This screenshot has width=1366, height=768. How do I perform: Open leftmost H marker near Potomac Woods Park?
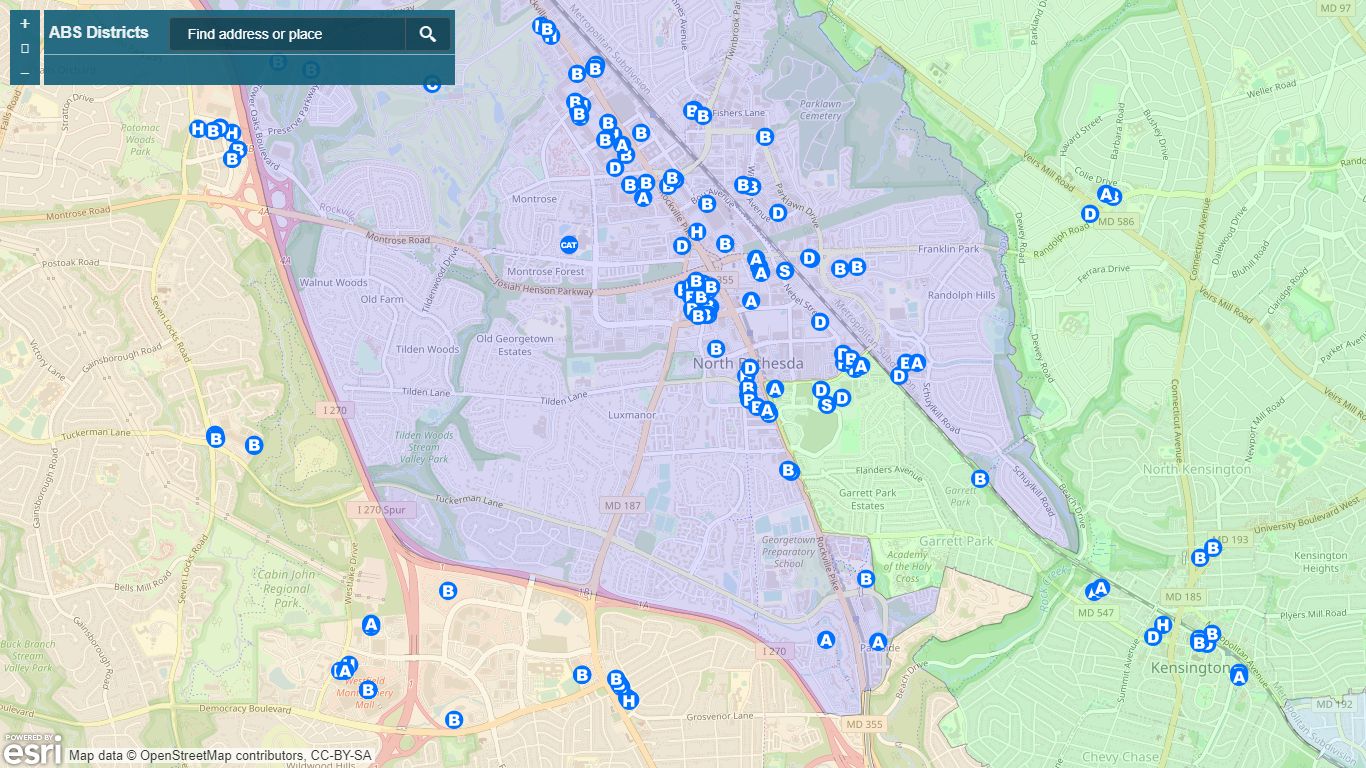pyautogui.click(x=198, y=128)
